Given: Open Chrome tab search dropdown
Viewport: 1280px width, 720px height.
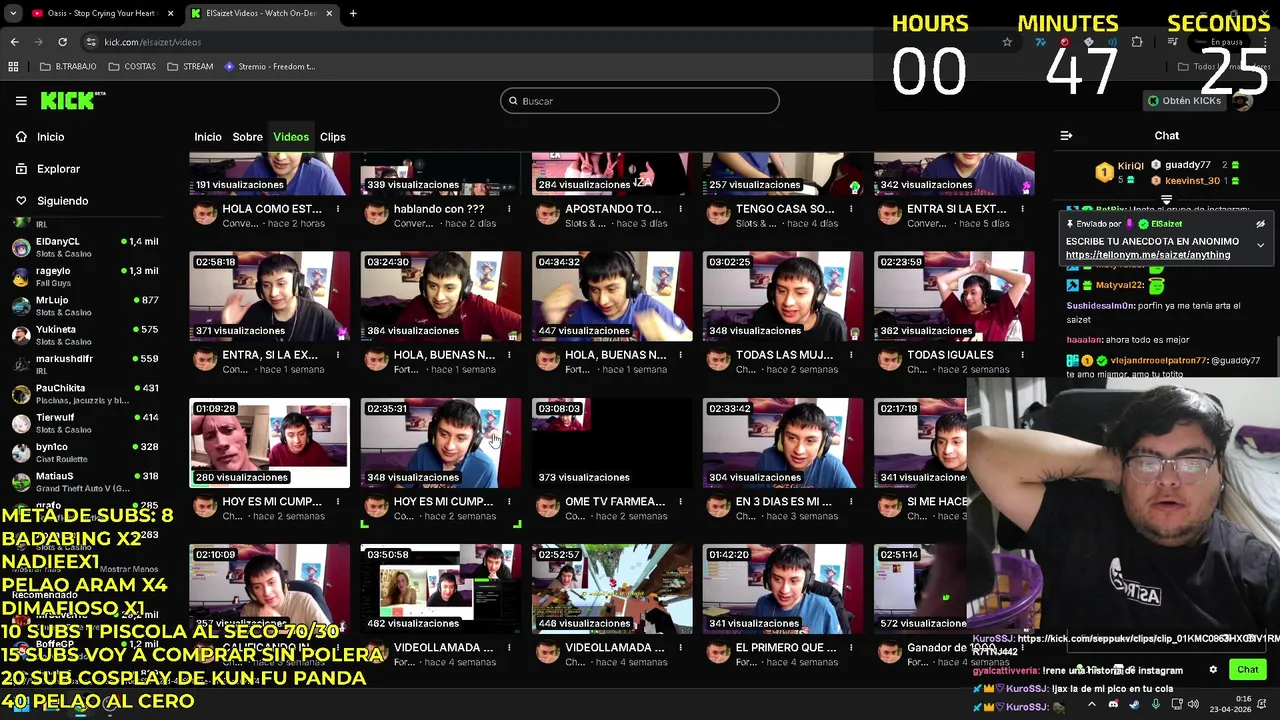Looking at the screenshot, I should (x=13, y=13).
